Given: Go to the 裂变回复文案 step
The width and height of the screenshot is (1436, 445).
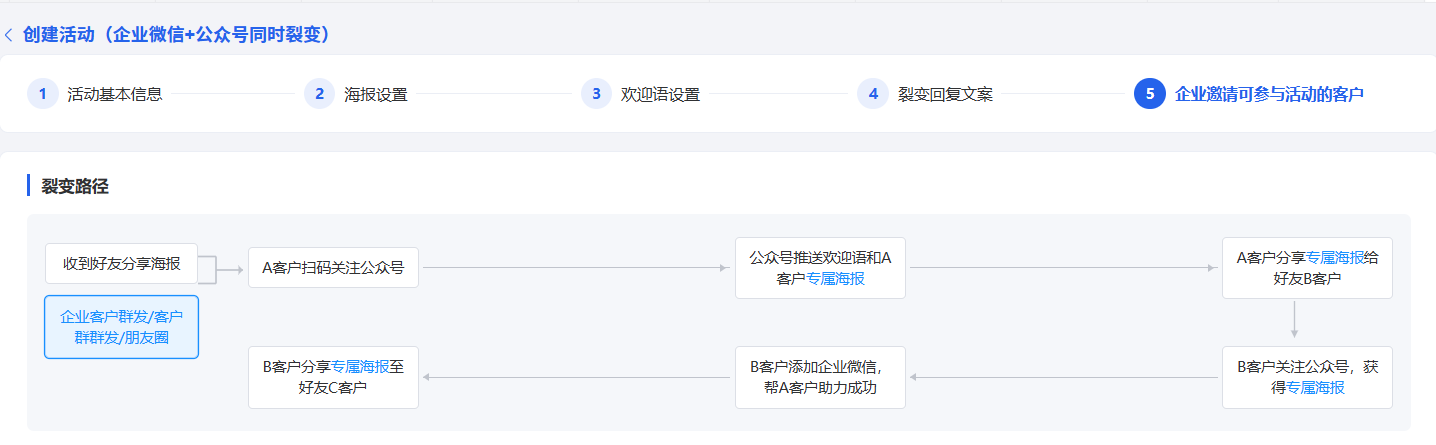Looking at the screenshot, I should [945, 95].
